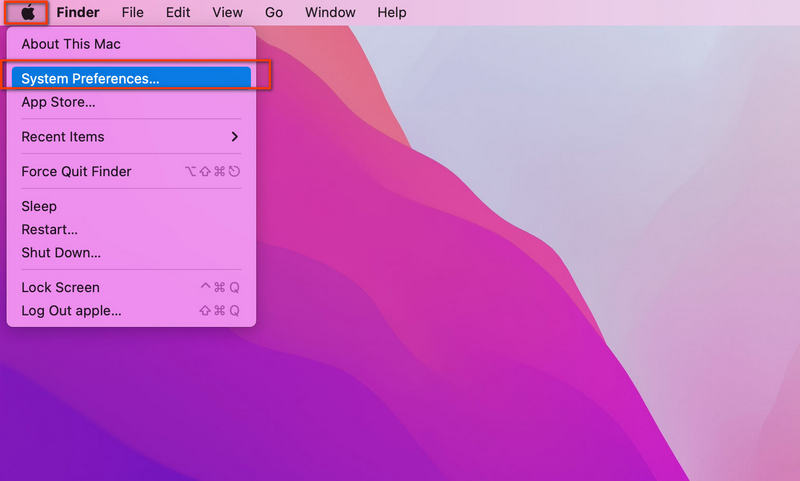Image resolution: width=800 pixels, height=481 pixels.
Task: Expand the Recent Items submenu
Action: pyautogui.click(x=63, y=137)
